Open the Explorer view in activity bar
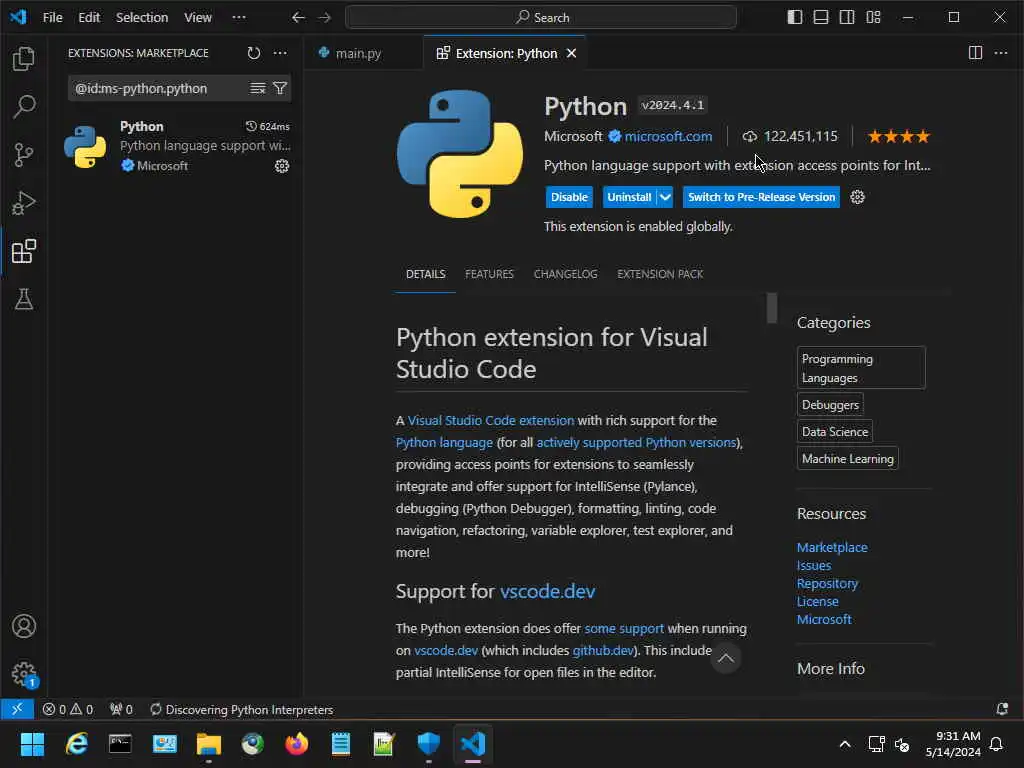Image resolution: width=1024 pixels, height=768 pixels. tap(24, 59)
